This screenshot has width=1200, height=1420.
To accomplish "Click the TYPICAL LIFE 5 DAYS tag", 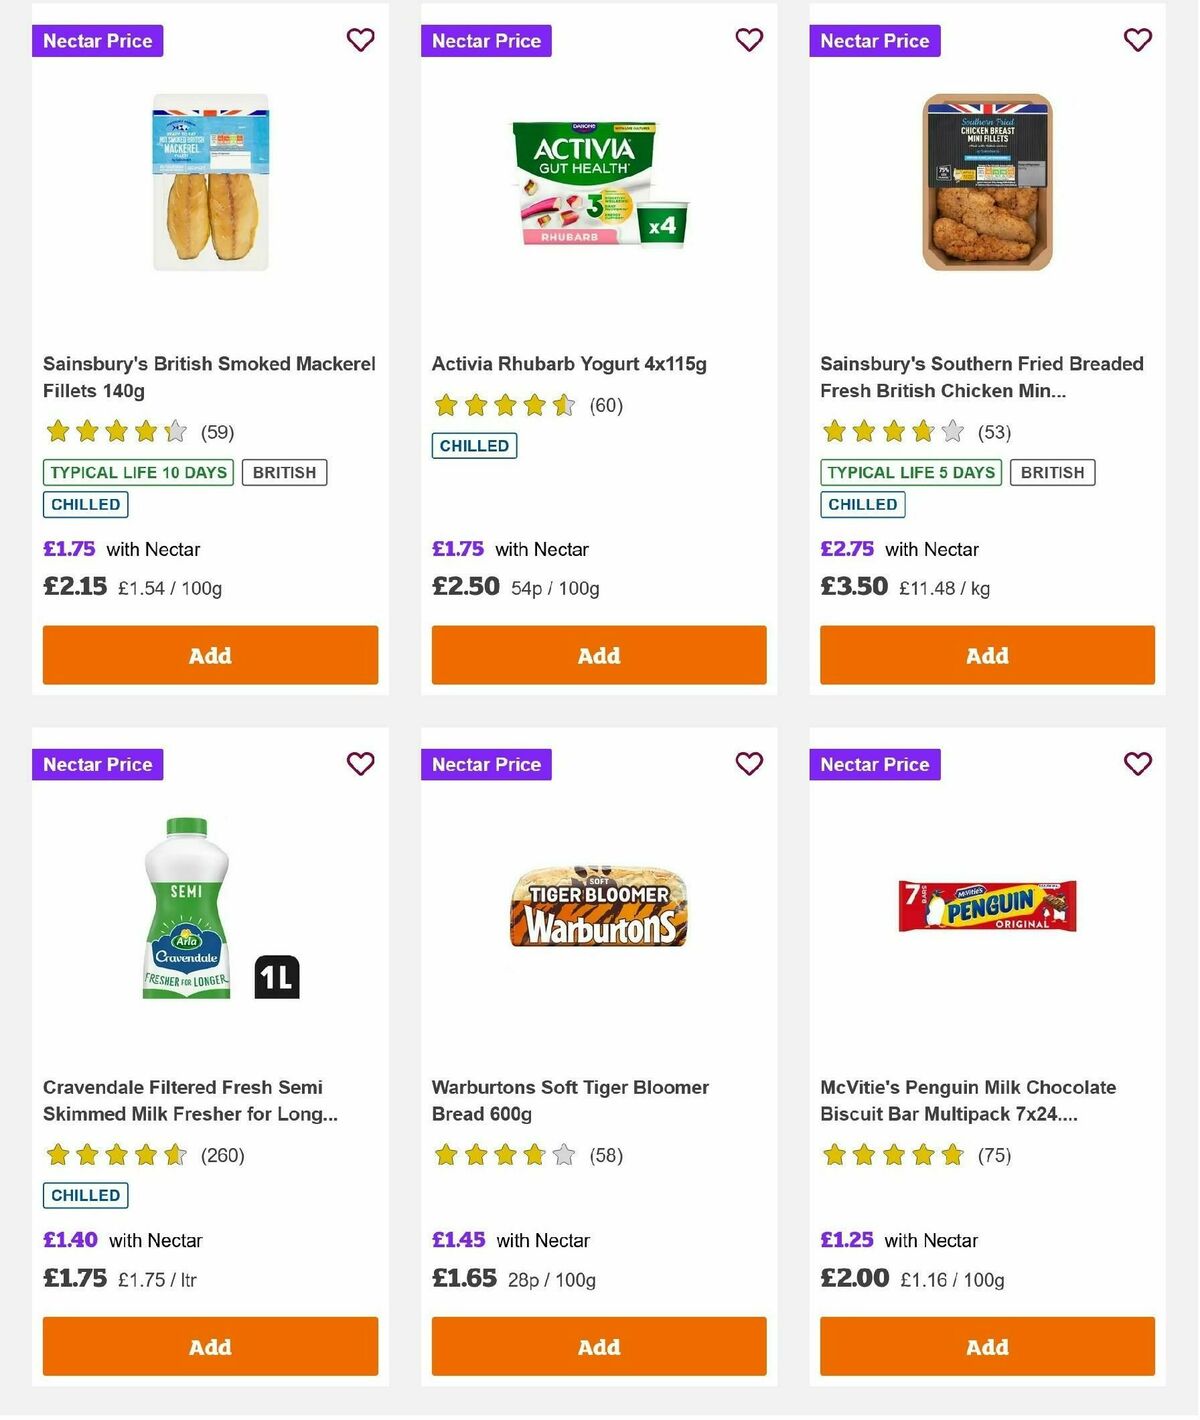I will pos(910,472).
